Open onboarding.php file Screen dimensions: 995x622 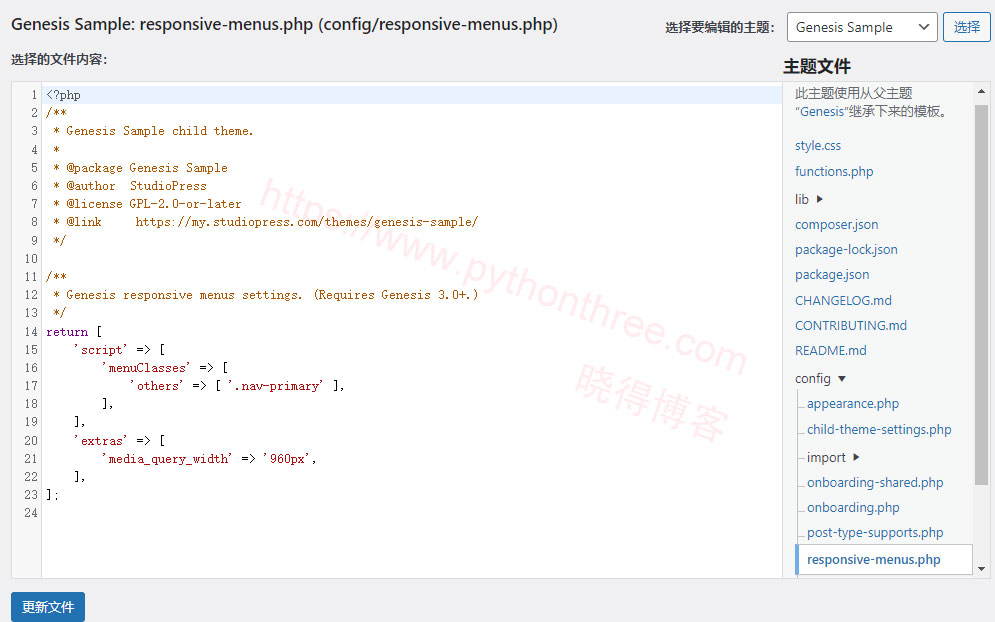[853, 508]
